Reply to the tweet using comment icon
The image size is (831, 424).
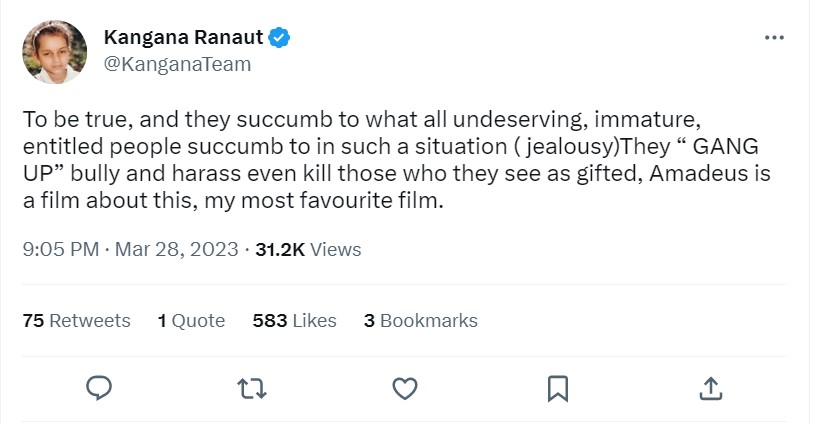pyautogui.click(x=98, y=387)
